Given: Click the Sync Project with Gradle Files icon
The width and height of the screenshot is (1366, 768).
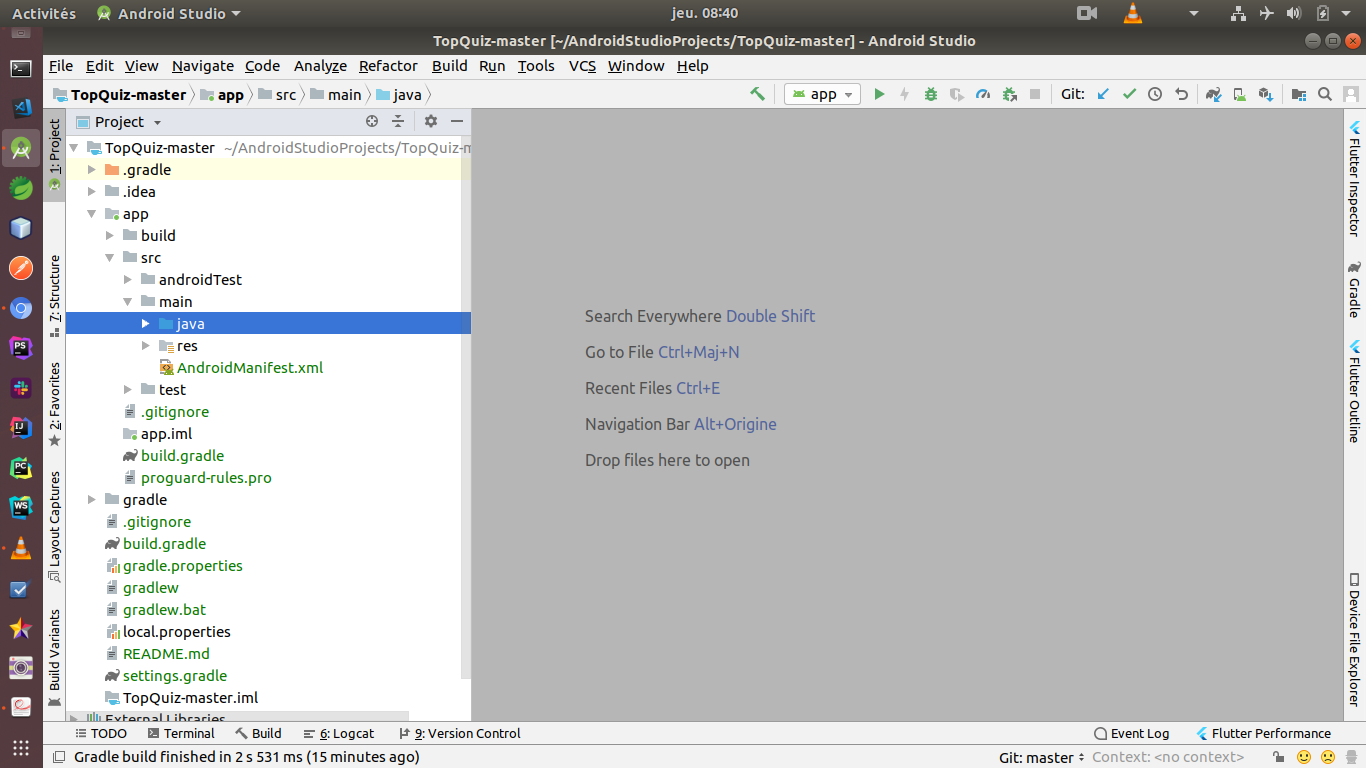Looking at the screenshot, I should 1212,94.
